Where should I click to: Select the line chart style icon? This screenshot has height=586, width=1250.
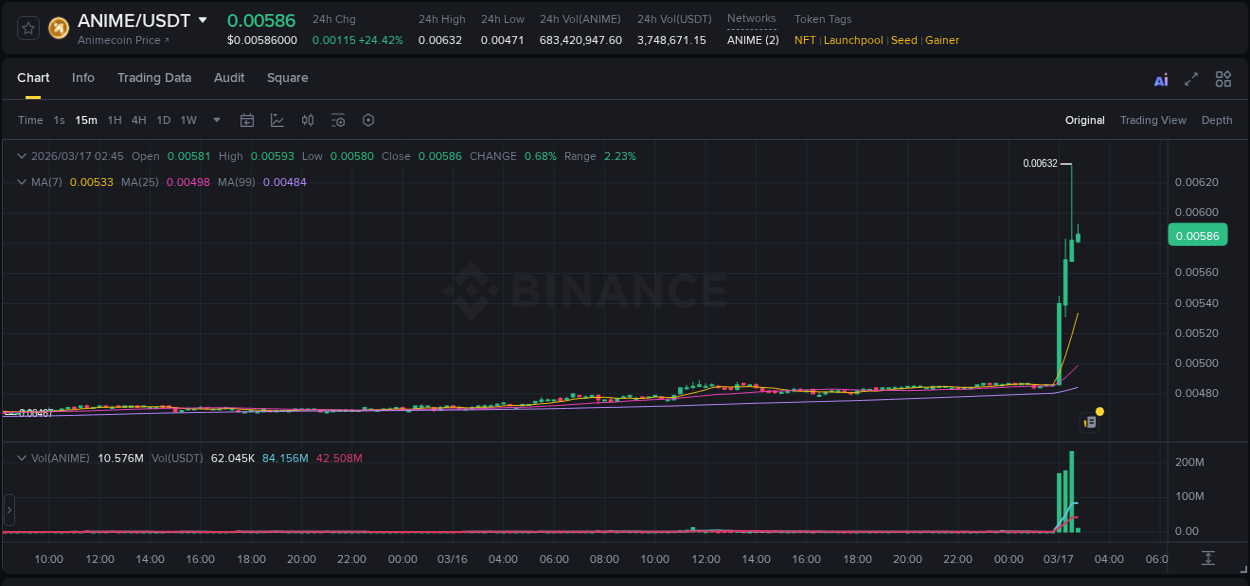click(277, 120)
